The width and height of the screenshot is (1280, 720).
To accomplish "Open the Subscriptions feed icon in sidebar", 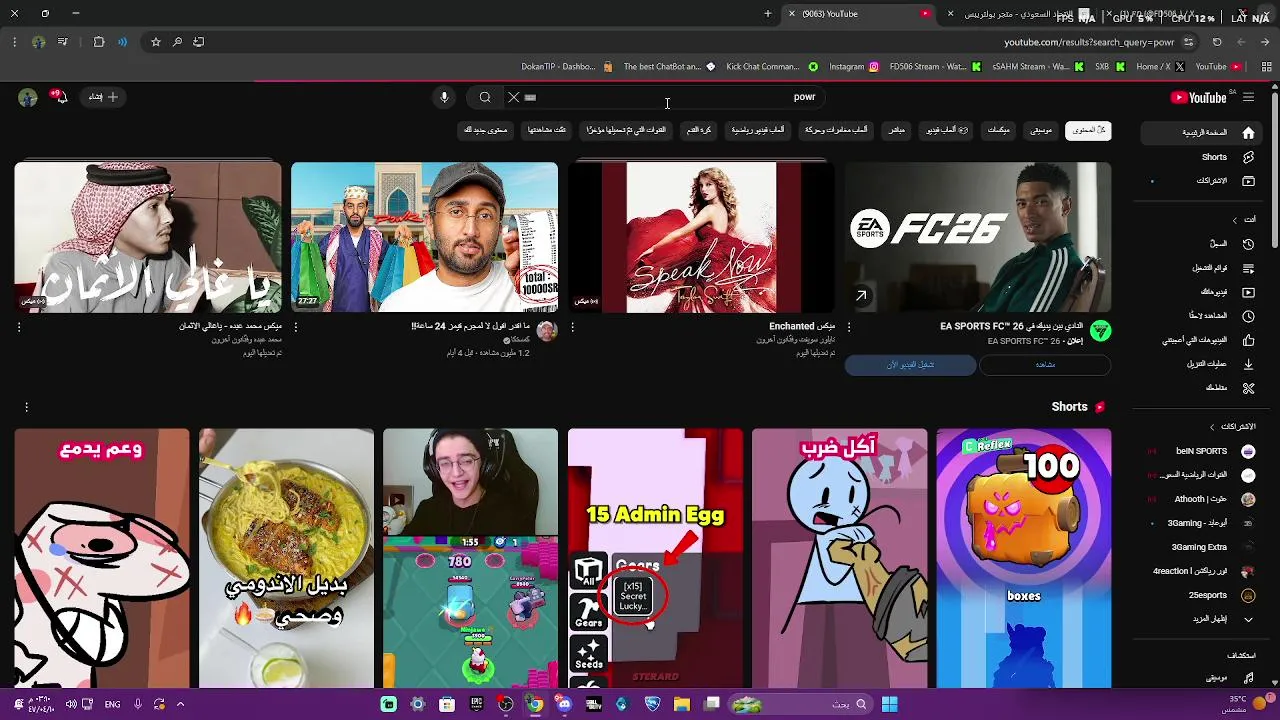I will [1248, 181].
